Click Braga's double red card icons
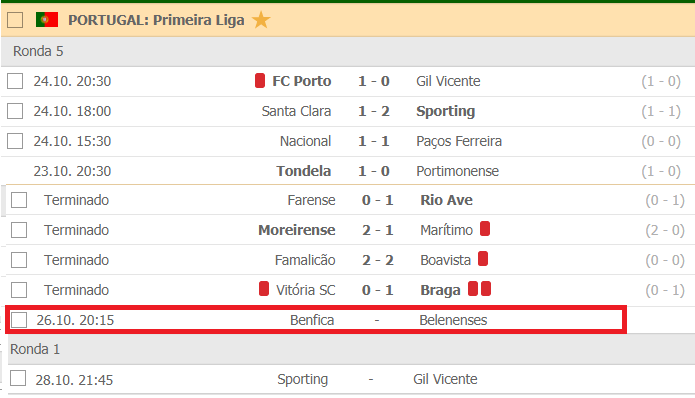This screenshot has height=398, width=695. (x=480, y=289)
